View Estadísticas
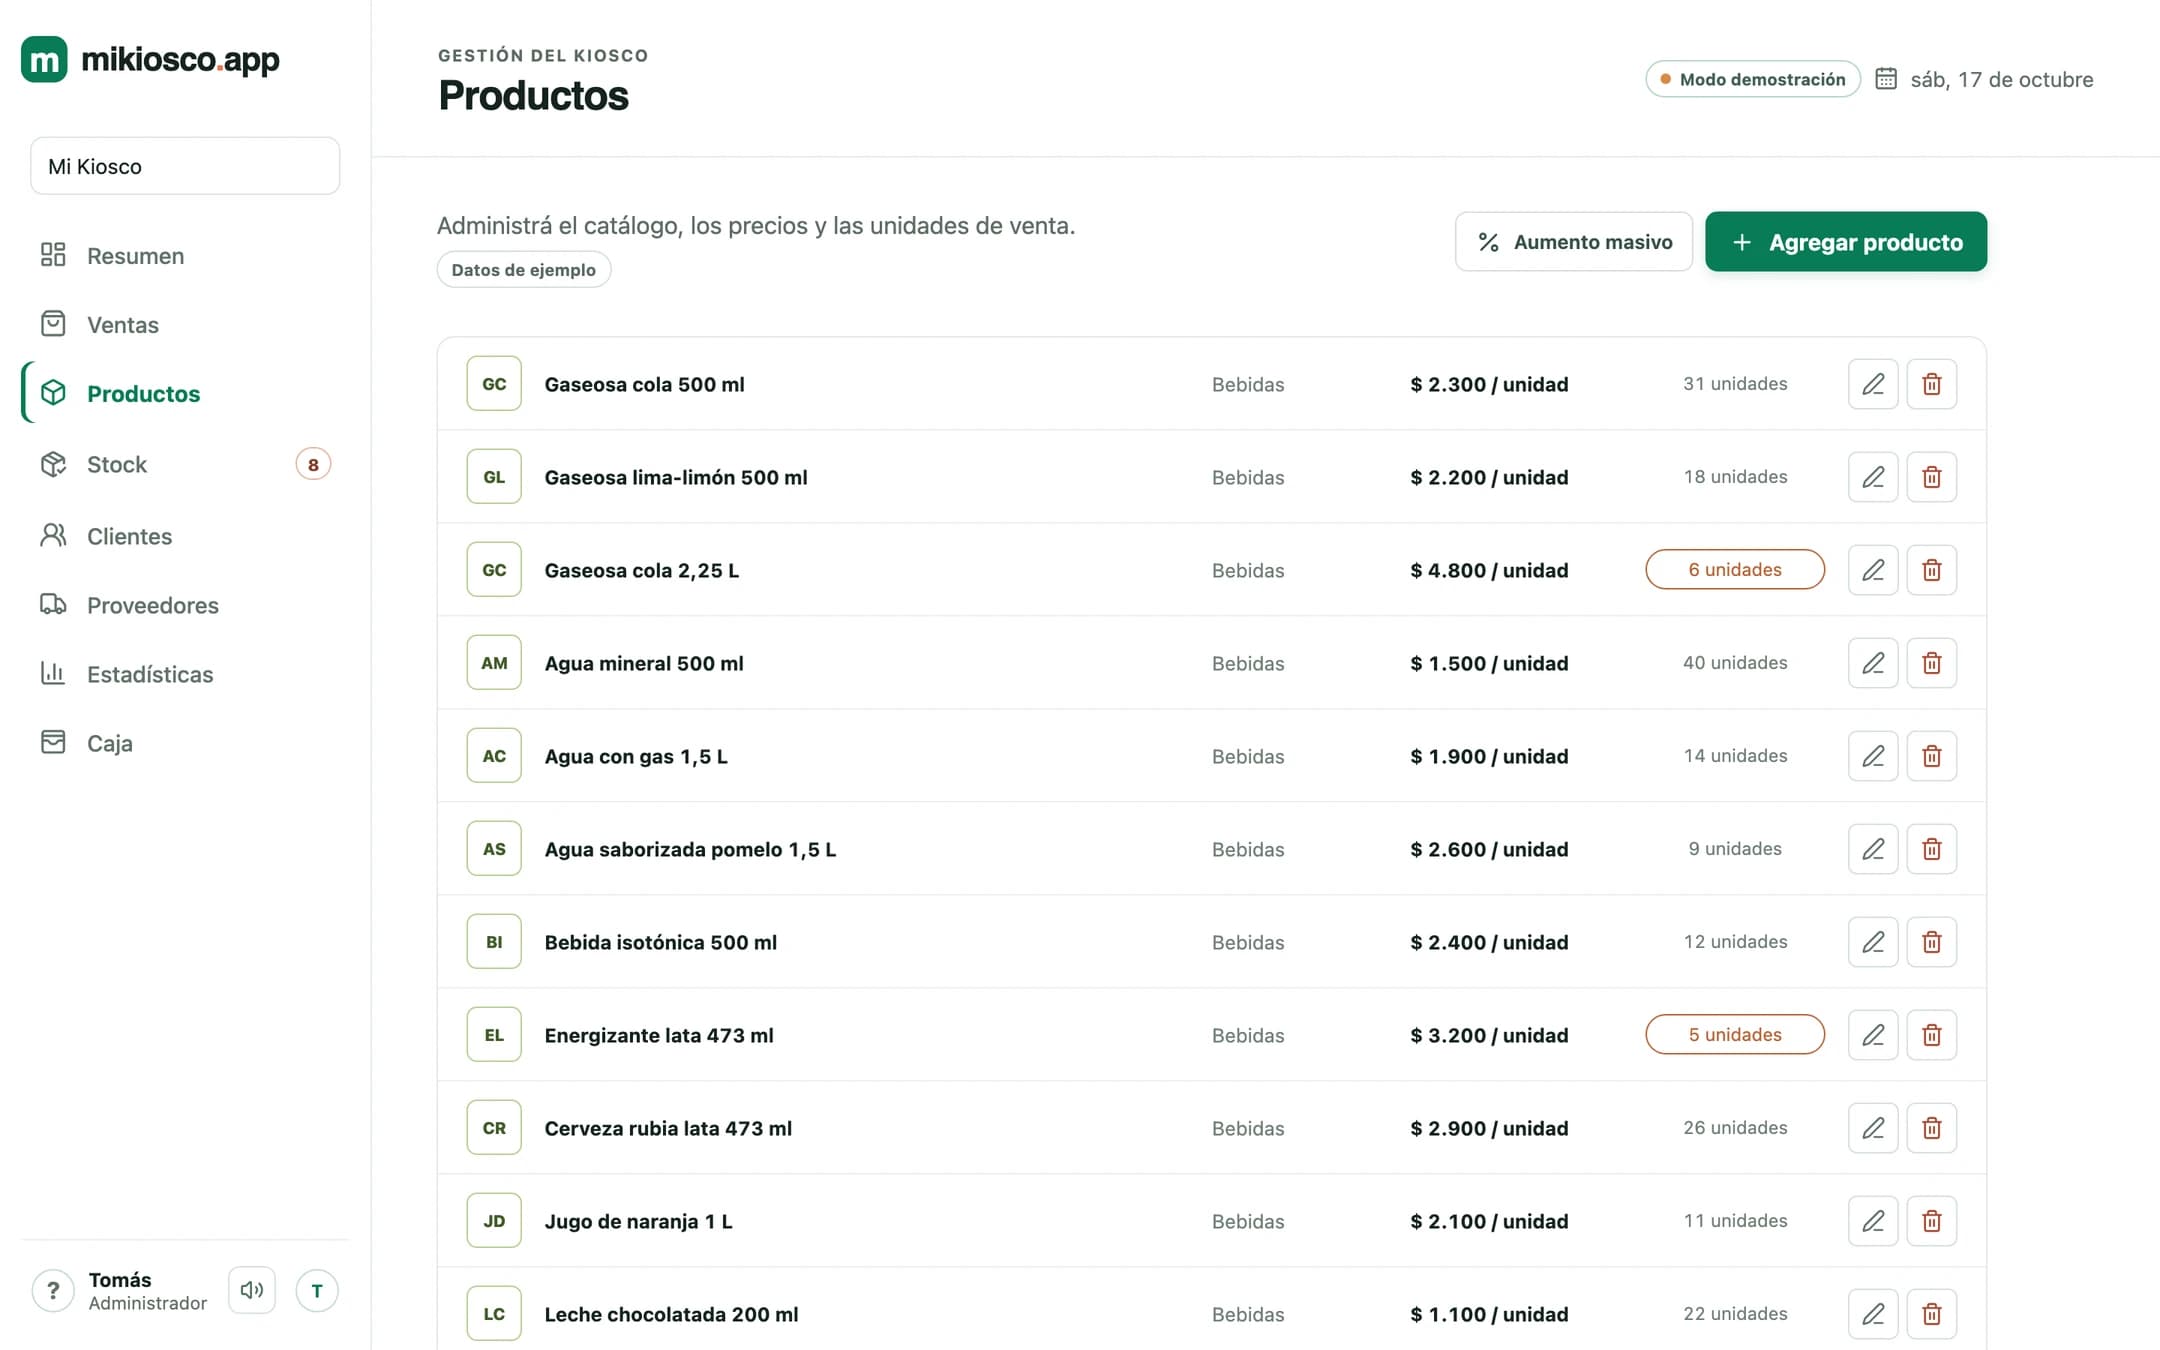The image size is (2160, 1350). coord(186,674)
